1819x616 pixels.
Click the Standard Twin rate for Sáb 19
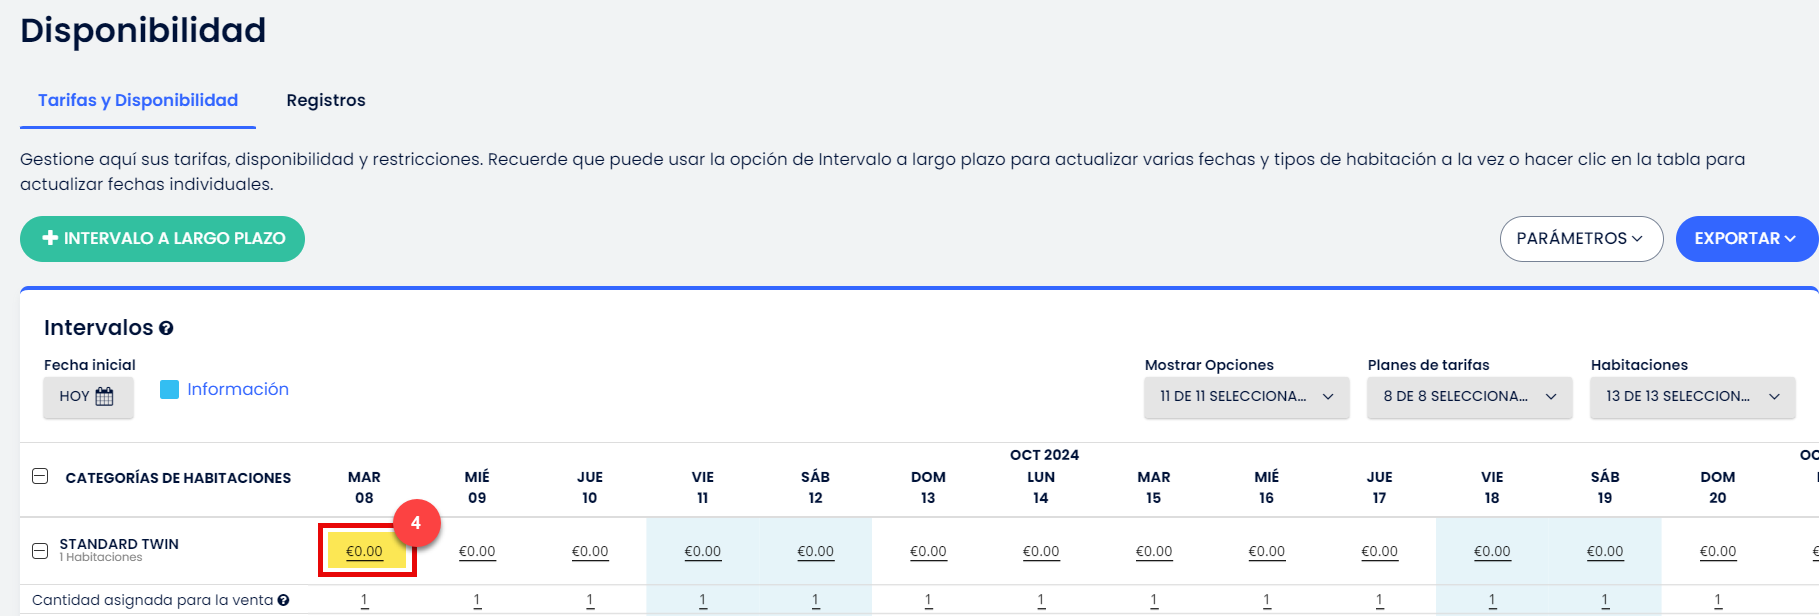tap(1605, 551)
